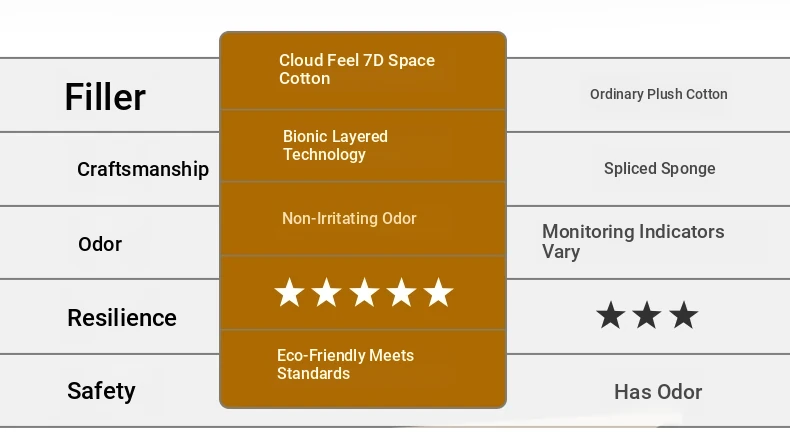Click Non-Irritating Odor text
Image resolution: width=790 pixels, height=441 pixels.
(x=349, y=219)
